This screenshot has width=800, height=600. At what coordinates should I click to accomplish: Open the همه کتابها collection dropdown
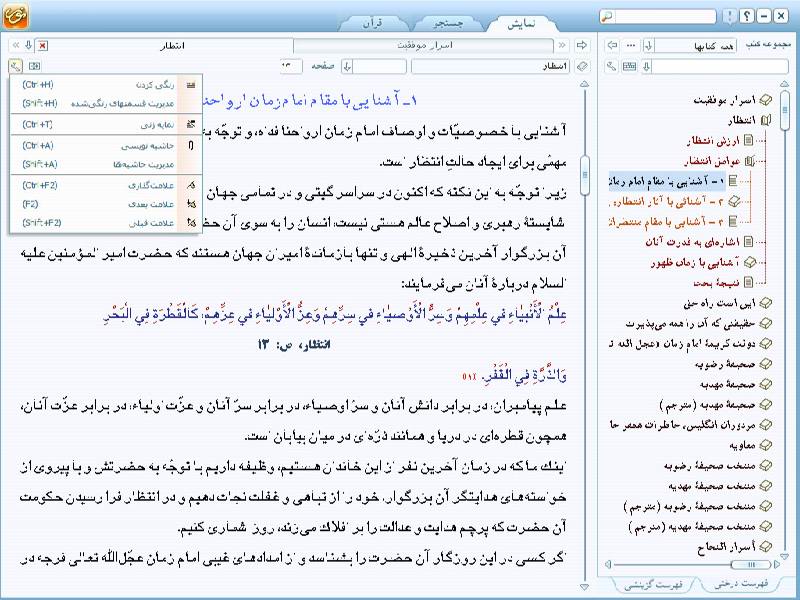click(648, 46)
